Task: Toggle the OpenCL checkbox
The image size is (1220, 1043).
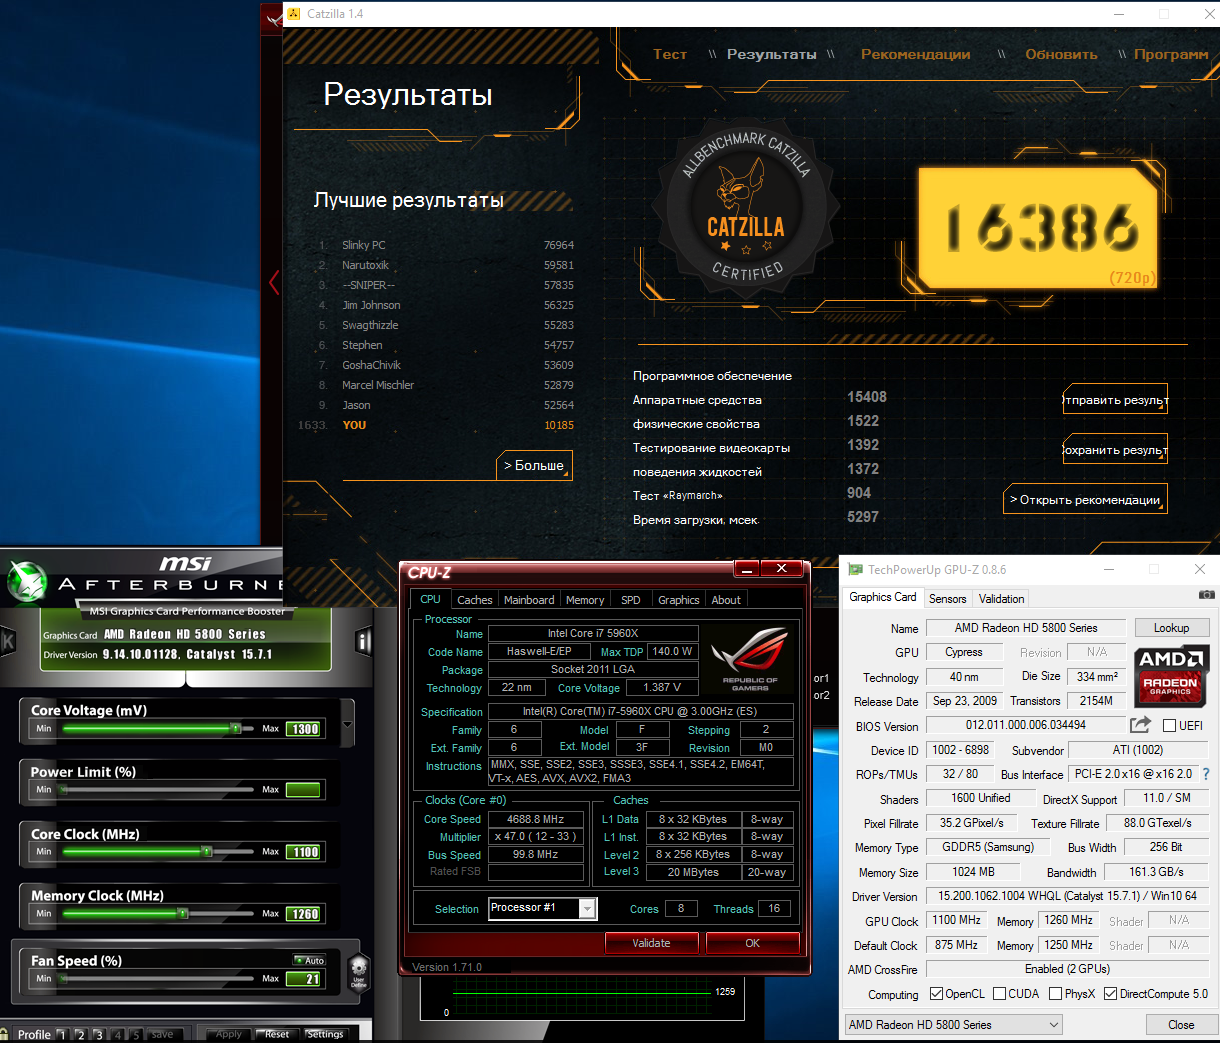Action: 936,994
